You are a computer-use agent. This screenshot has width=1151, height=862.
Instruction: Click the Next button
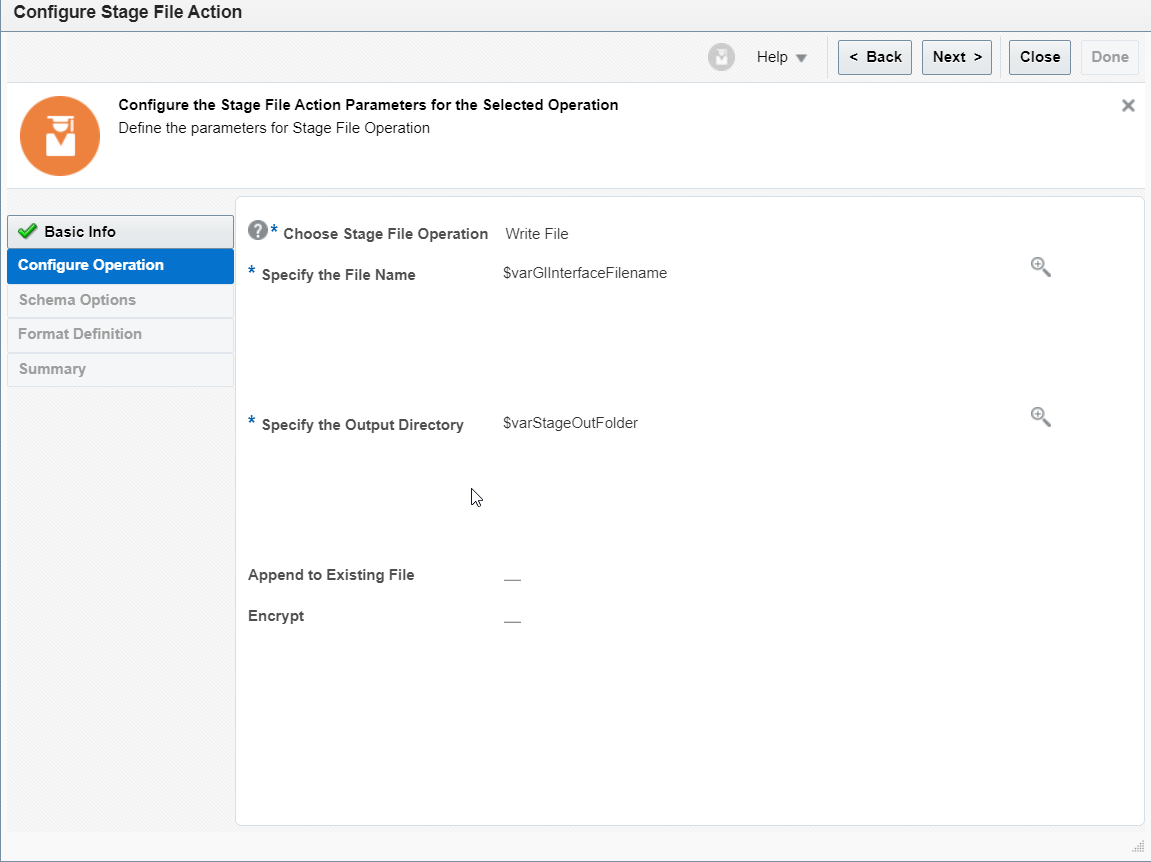click(956, 57)
